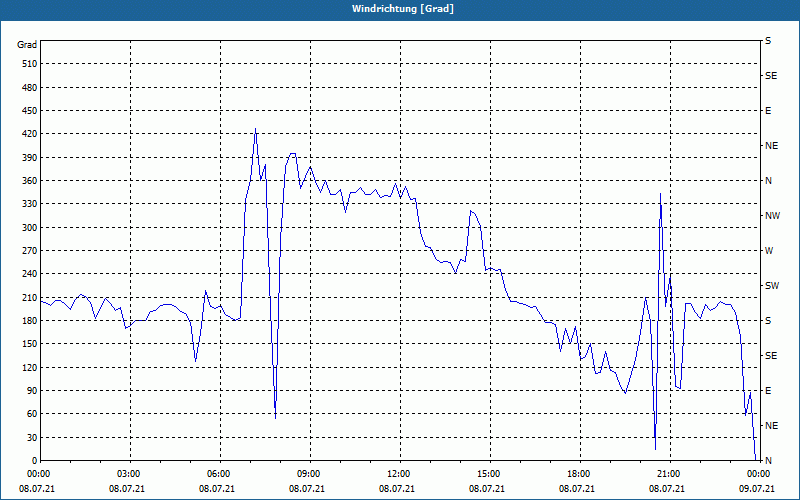Image resolution: width=800 pixels, height=500 pixels.
Task: Select the SW compass label
Action: (x=772, y=286)
